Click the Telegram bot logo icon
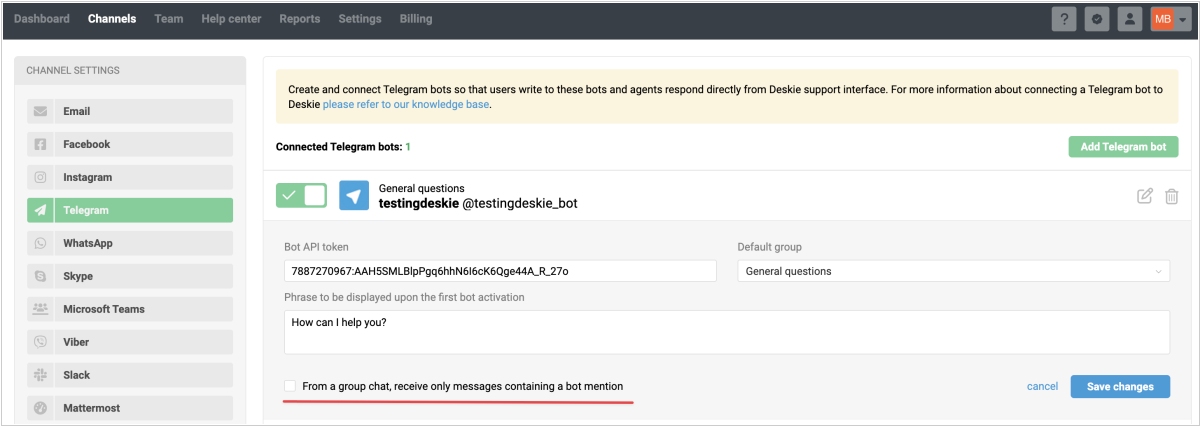1200x426 pixels. (x=354, y=196)
